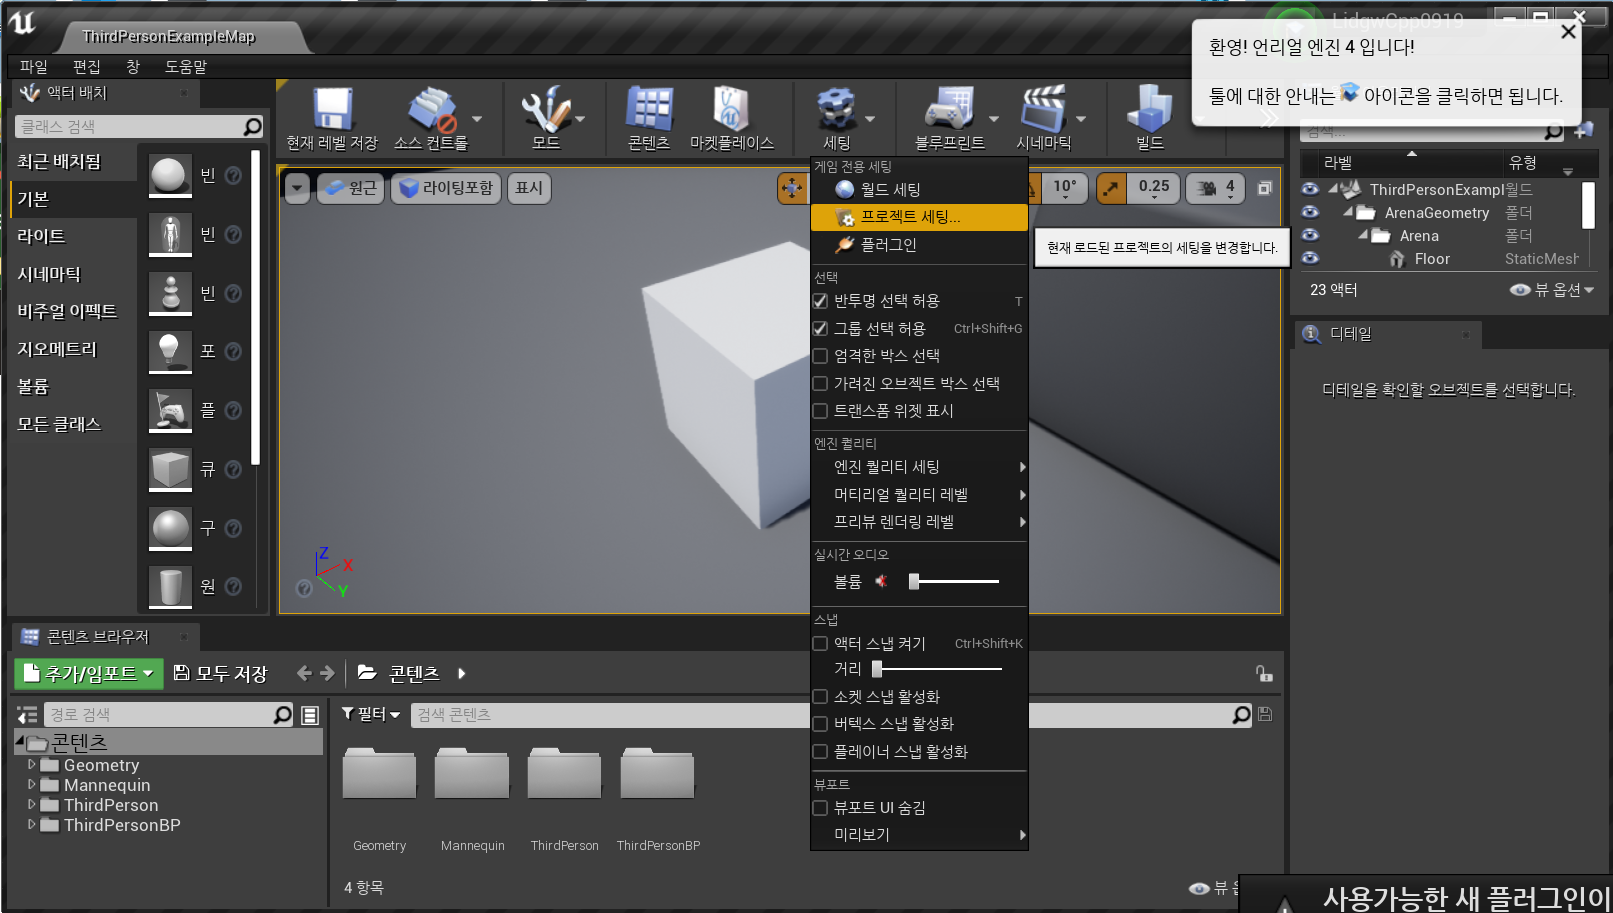Open the Content (콘텐츠) toolbar icon
1613x913 pixels.
[649, 108]
